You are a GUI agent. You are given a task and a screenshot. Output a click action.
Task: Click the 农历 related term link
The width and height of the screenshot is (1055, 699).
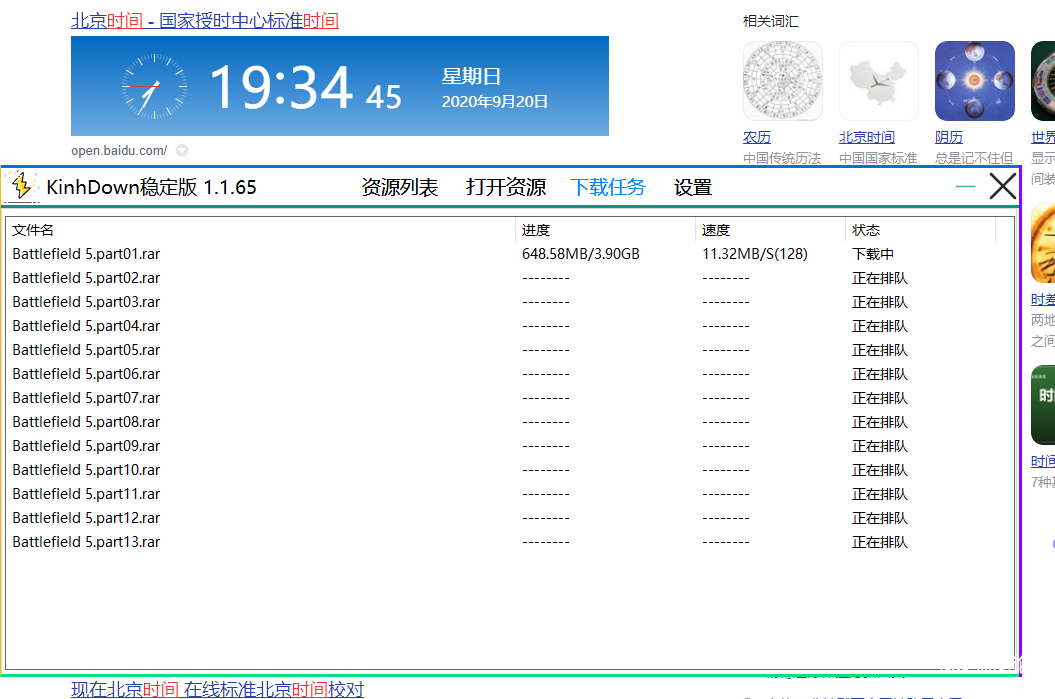pyautogui.click(x=757, y=137)
